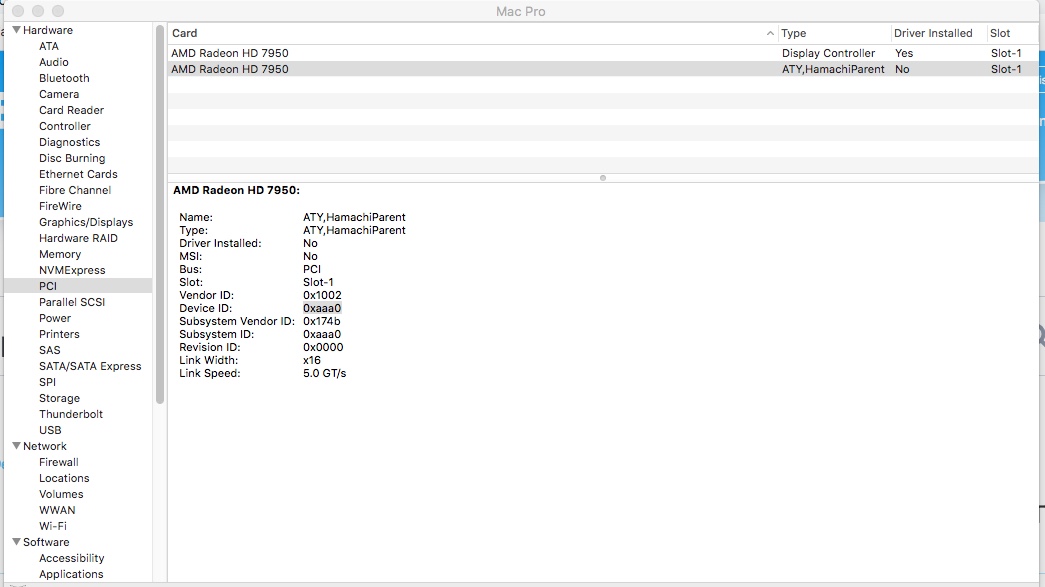Close the Mac Pro window

[18, 11]
